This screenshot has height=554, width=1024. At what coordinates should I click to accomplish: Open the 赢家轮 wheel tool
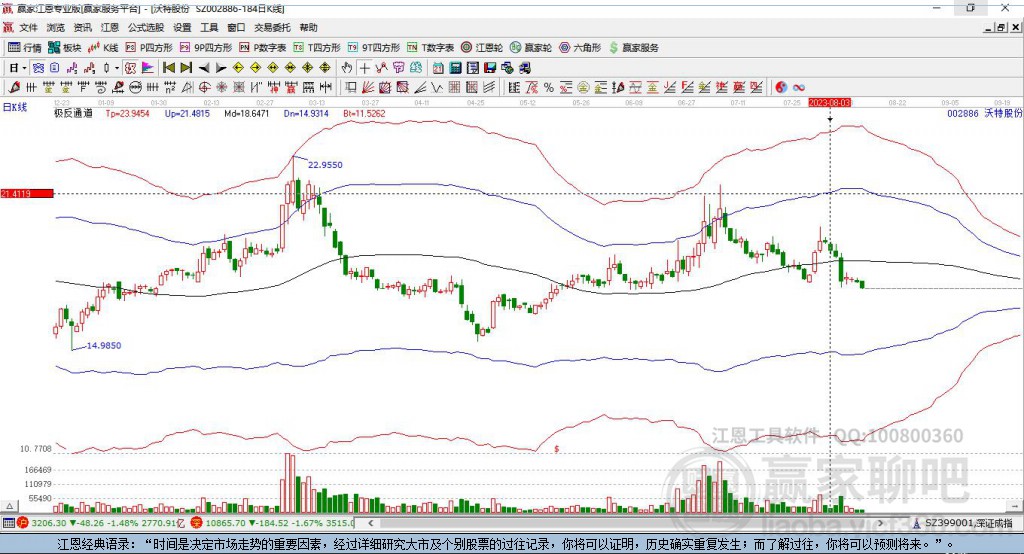[531, 48]
